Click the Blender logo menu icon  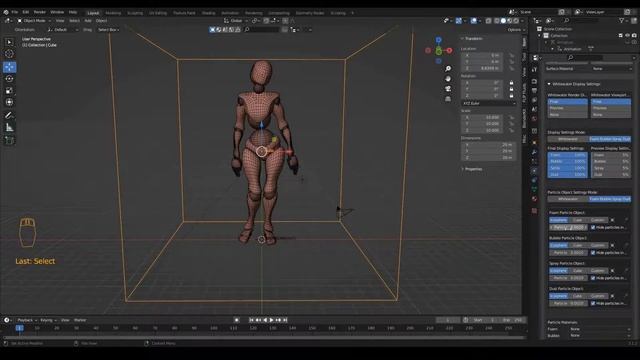coord(6,12)
